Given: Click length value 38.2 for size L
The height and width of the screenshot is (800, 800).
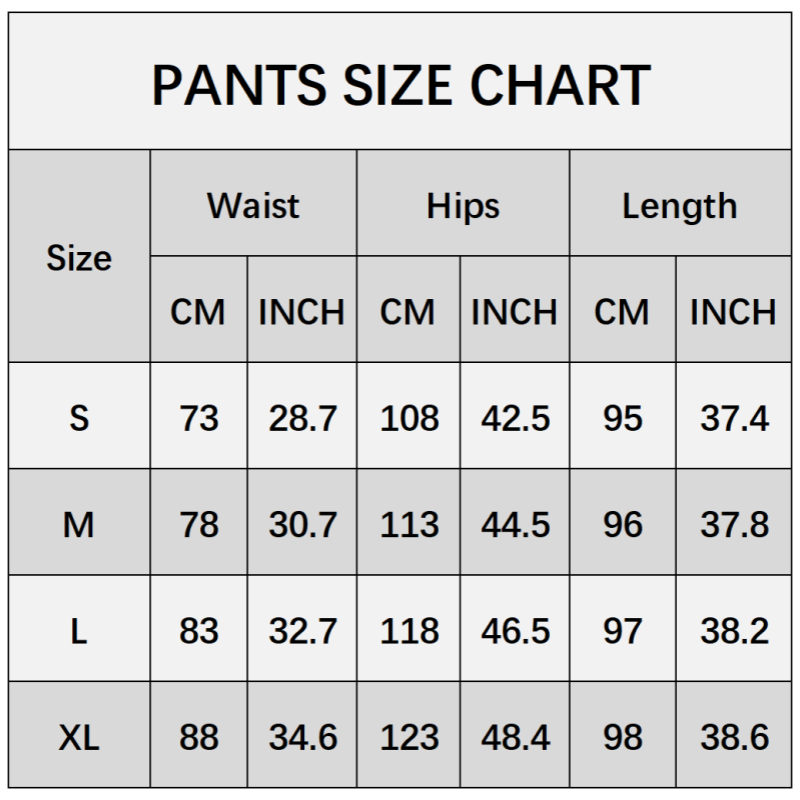Looking at the screenshot, I should tap(733, 631).
